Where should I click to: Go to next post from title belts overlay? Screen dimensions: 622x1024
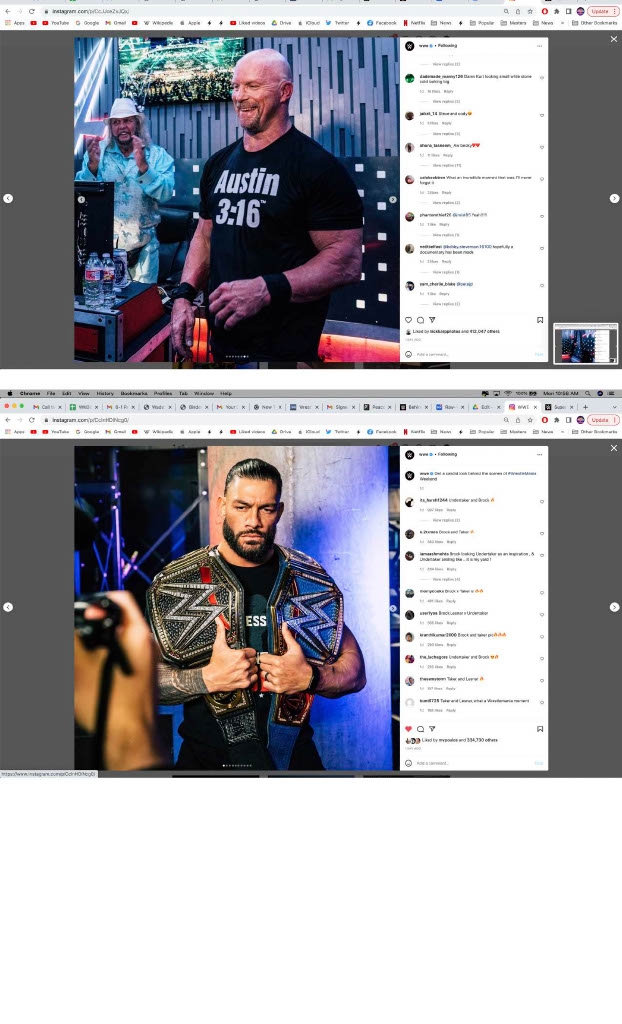[x=614, y=607]
